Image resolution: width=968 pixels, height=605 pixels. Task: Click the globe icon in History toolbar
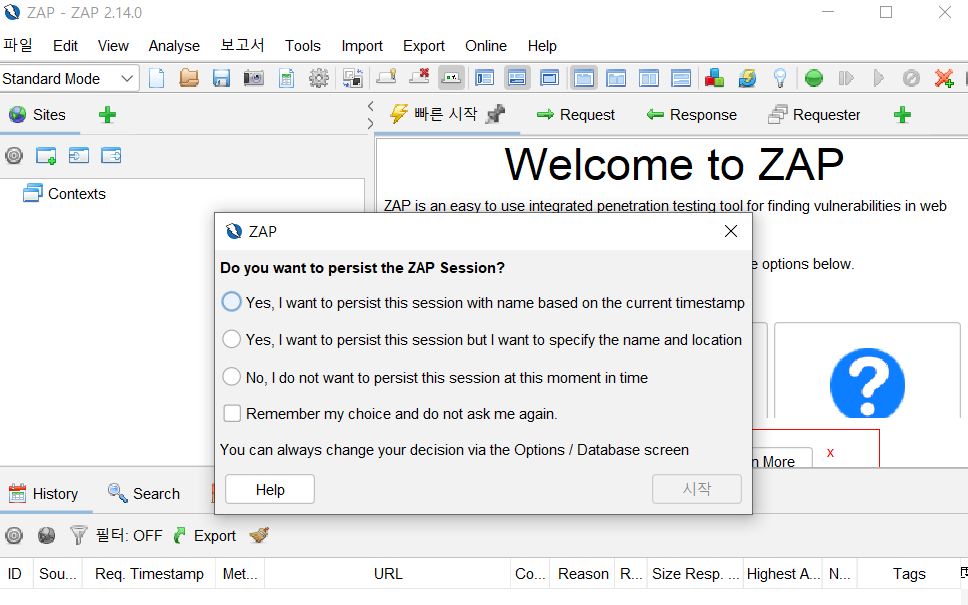46,535
